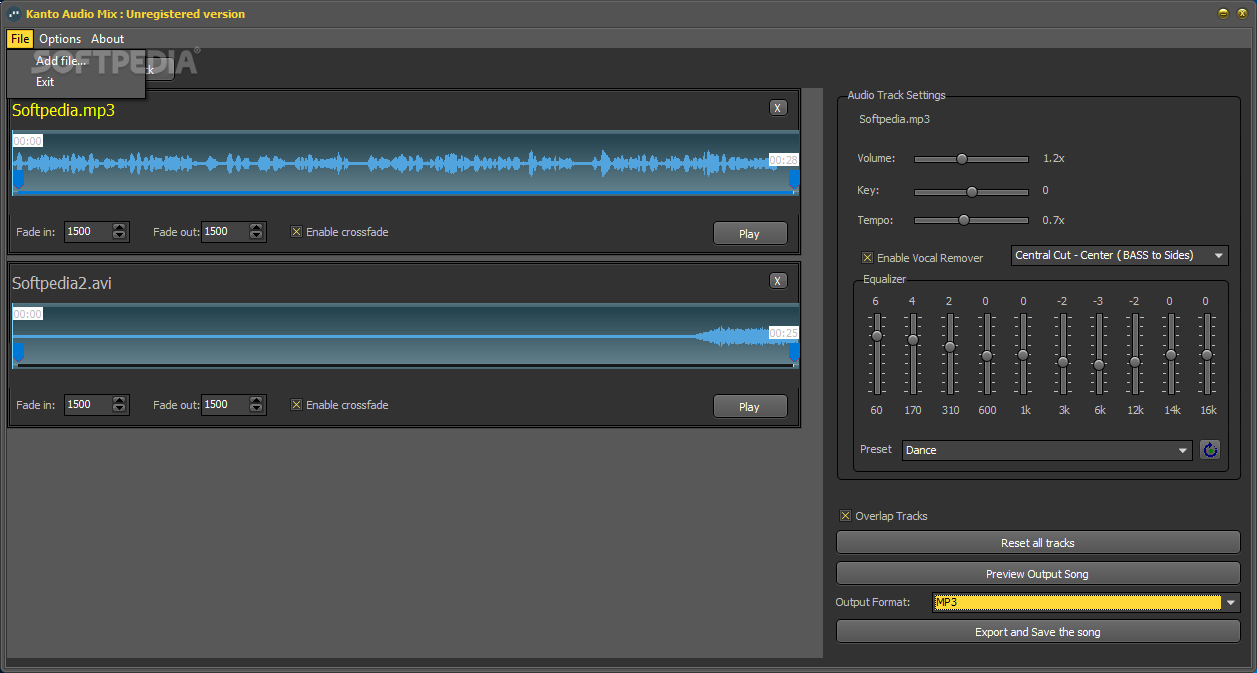Click end trim marker of Softpedia2.avi waveform
The image size is (1257, 673).
coord(794,352)
